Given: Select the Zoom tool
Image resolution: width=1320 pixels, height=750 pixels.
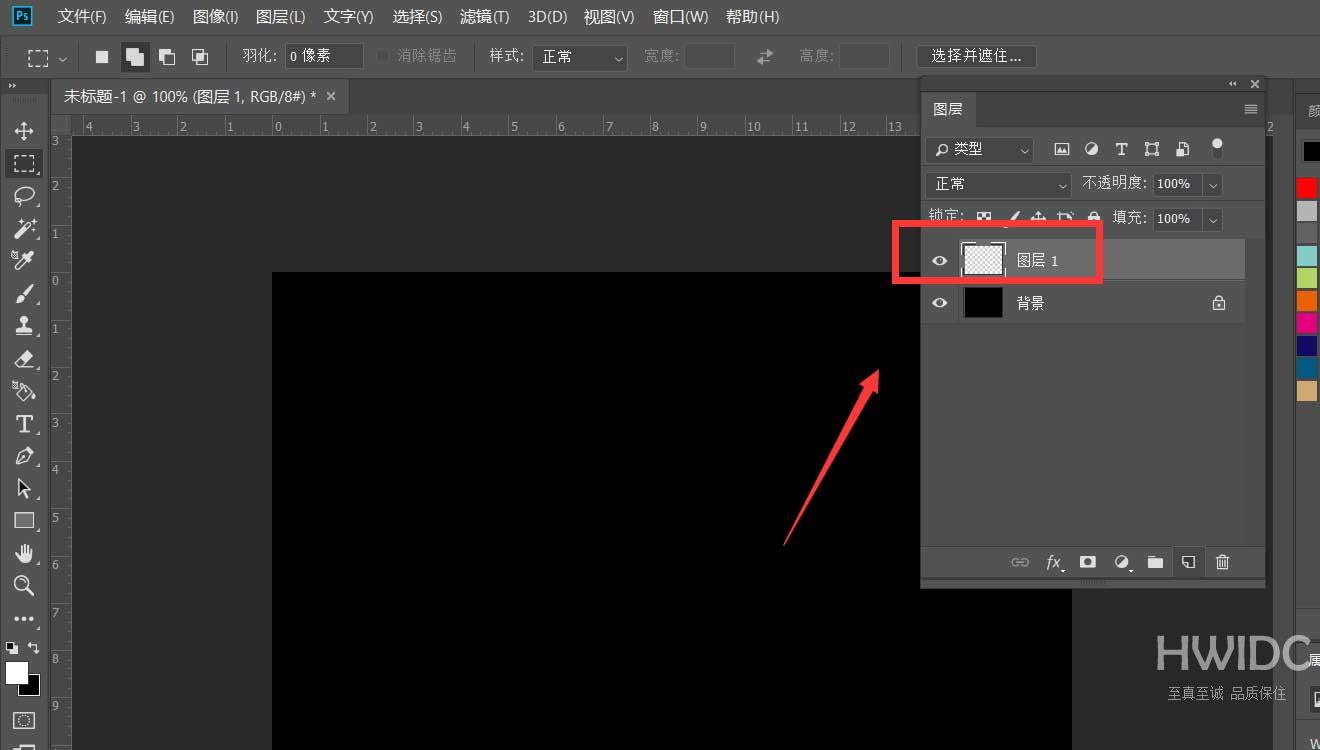Looking at the screenshot, I should point(24,586).
